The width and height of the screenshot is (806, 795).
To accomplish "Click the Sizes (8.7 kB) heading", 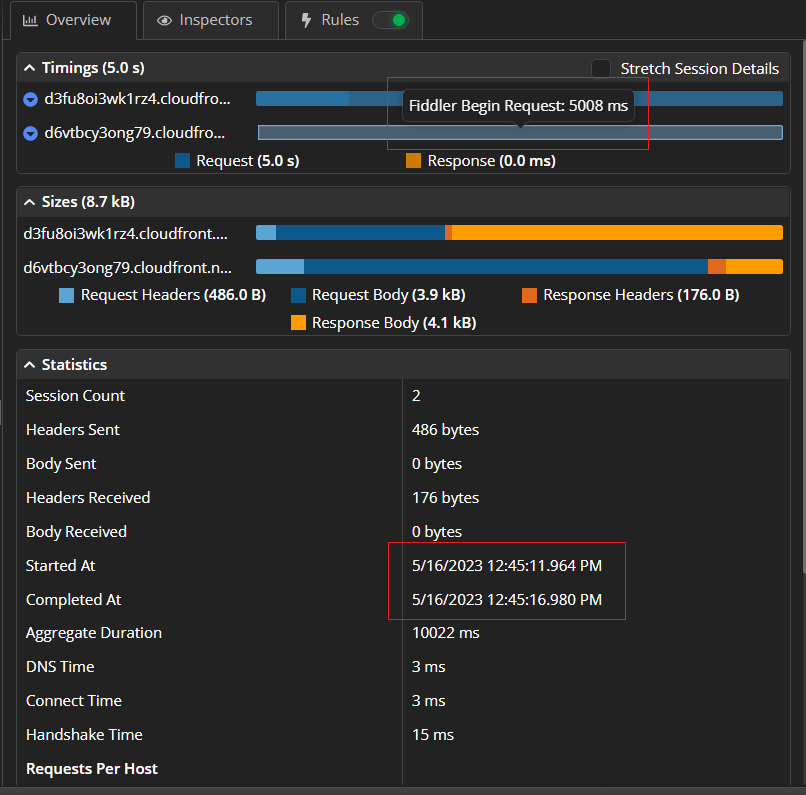I will pos(88,202).
